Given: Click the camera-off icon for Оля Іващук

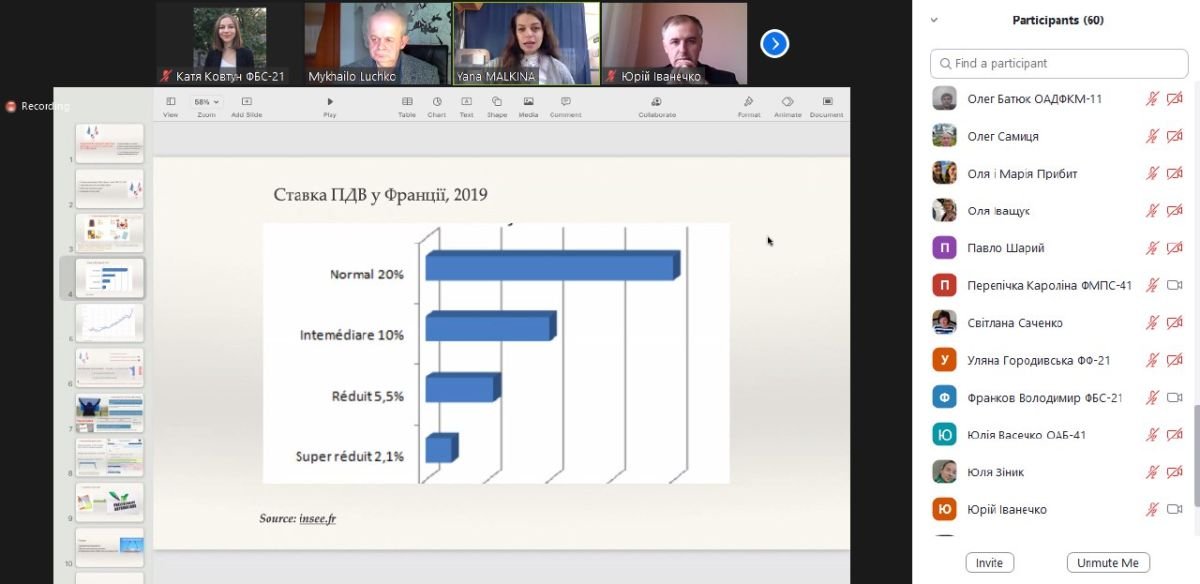Looking at the screenshot, I should point(1175,211).
